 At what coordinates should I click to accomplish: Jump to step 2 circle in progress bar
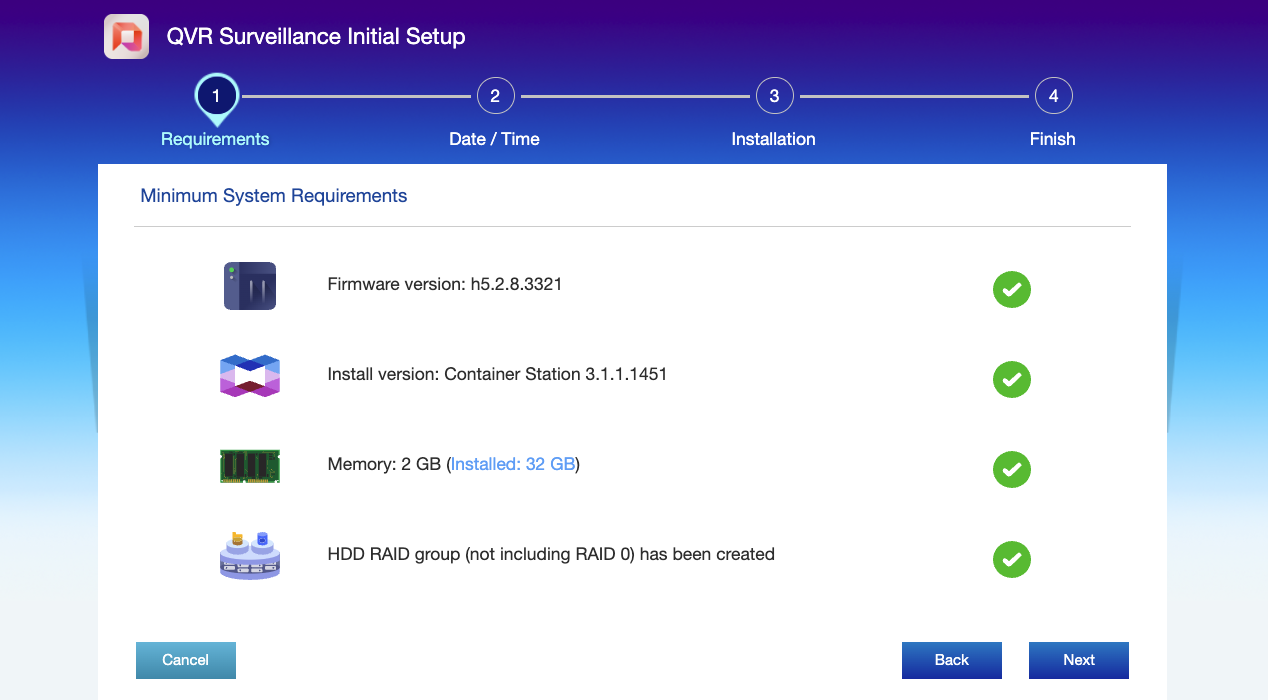tap(495, 96)
